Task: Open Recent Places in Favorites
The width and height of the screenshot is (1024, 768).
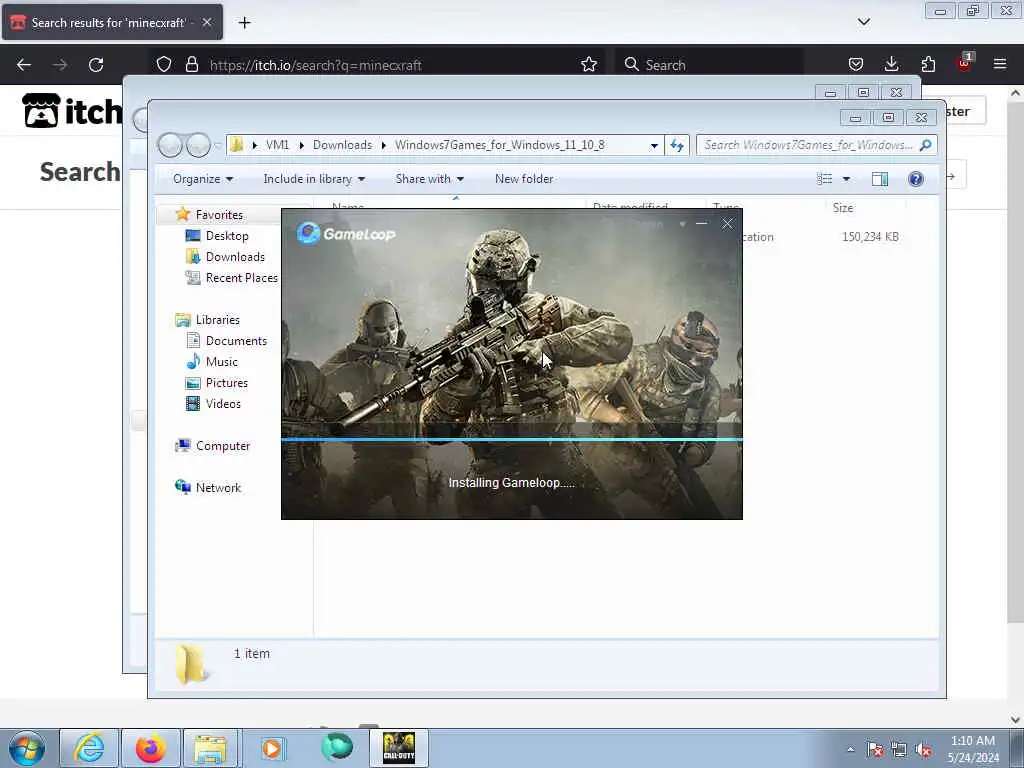Action: tap(242, 278)
